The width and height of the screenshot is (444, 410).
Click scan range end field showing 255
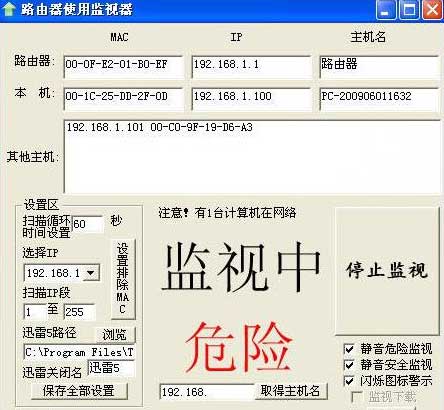click(79, 312)
